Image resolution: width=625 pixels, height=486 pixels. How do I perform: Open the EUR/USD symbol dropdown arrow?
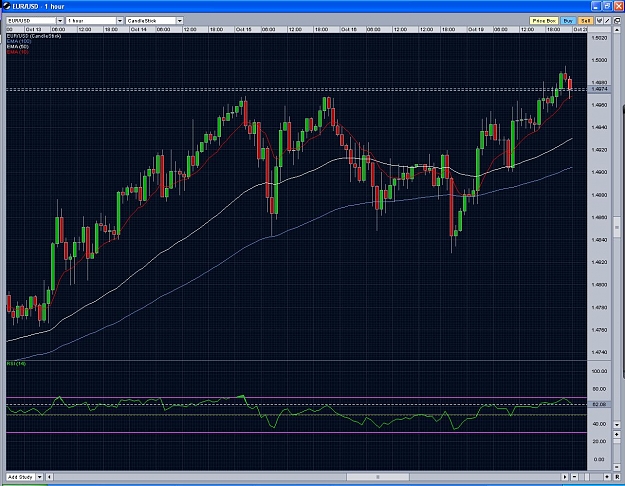click(x=60, y=21)
